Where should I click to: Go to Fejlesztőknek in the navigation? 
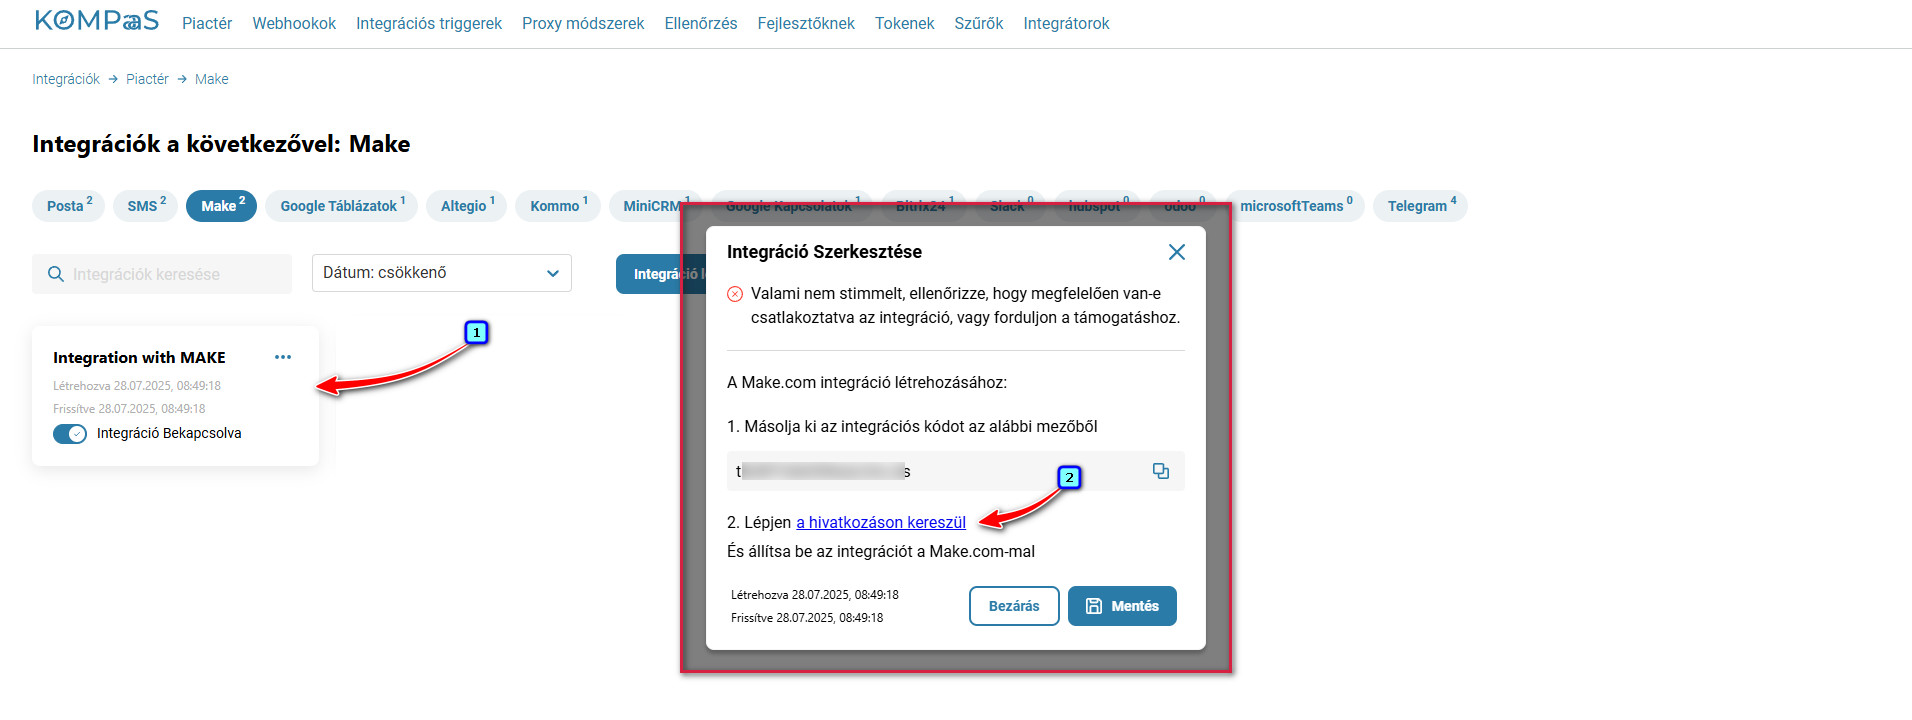coord(806,23)
